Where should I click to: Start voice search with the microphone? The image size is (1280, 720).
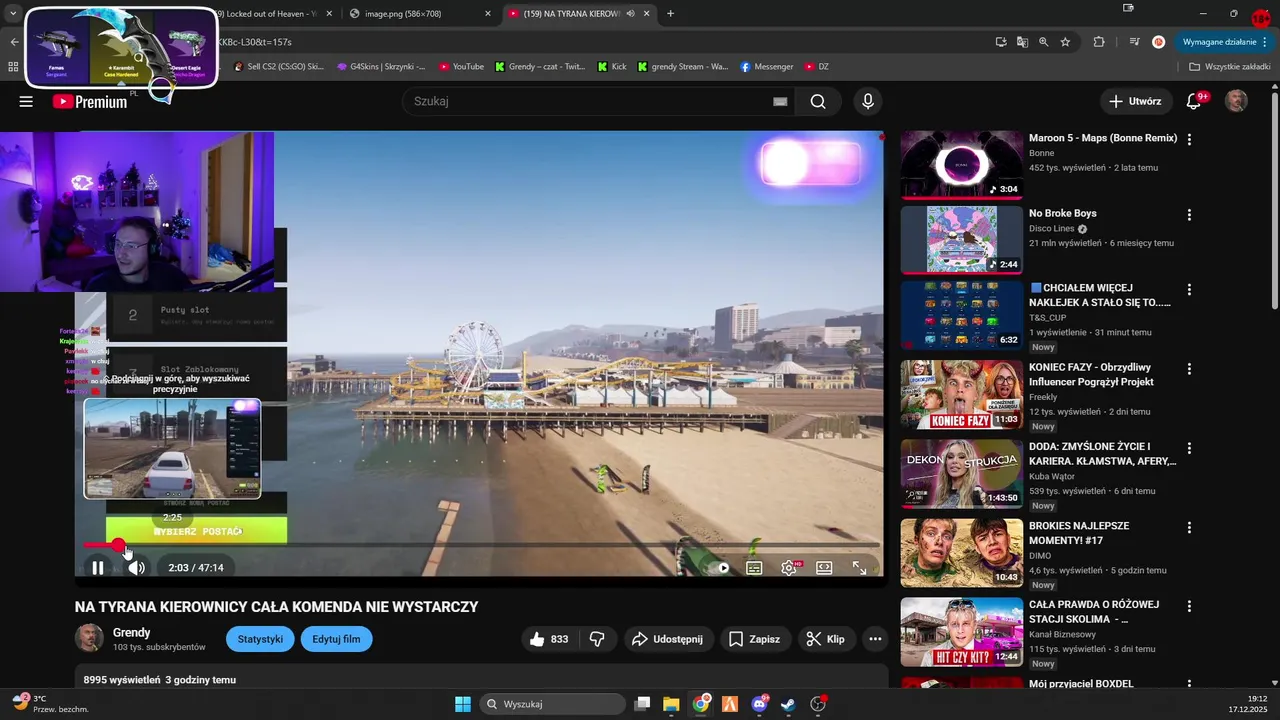pos(868,101)
